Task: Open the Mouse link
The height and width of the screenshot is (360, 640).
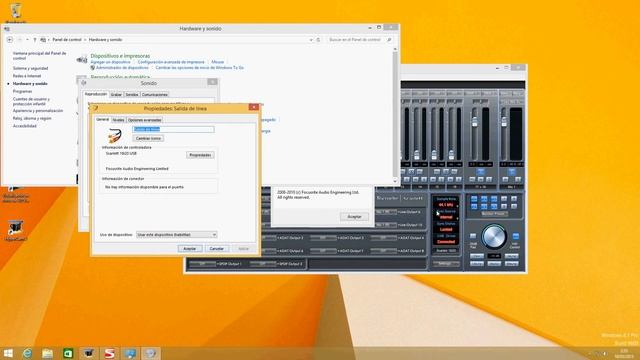Action: pyautogui.click(x=218, y=62)
